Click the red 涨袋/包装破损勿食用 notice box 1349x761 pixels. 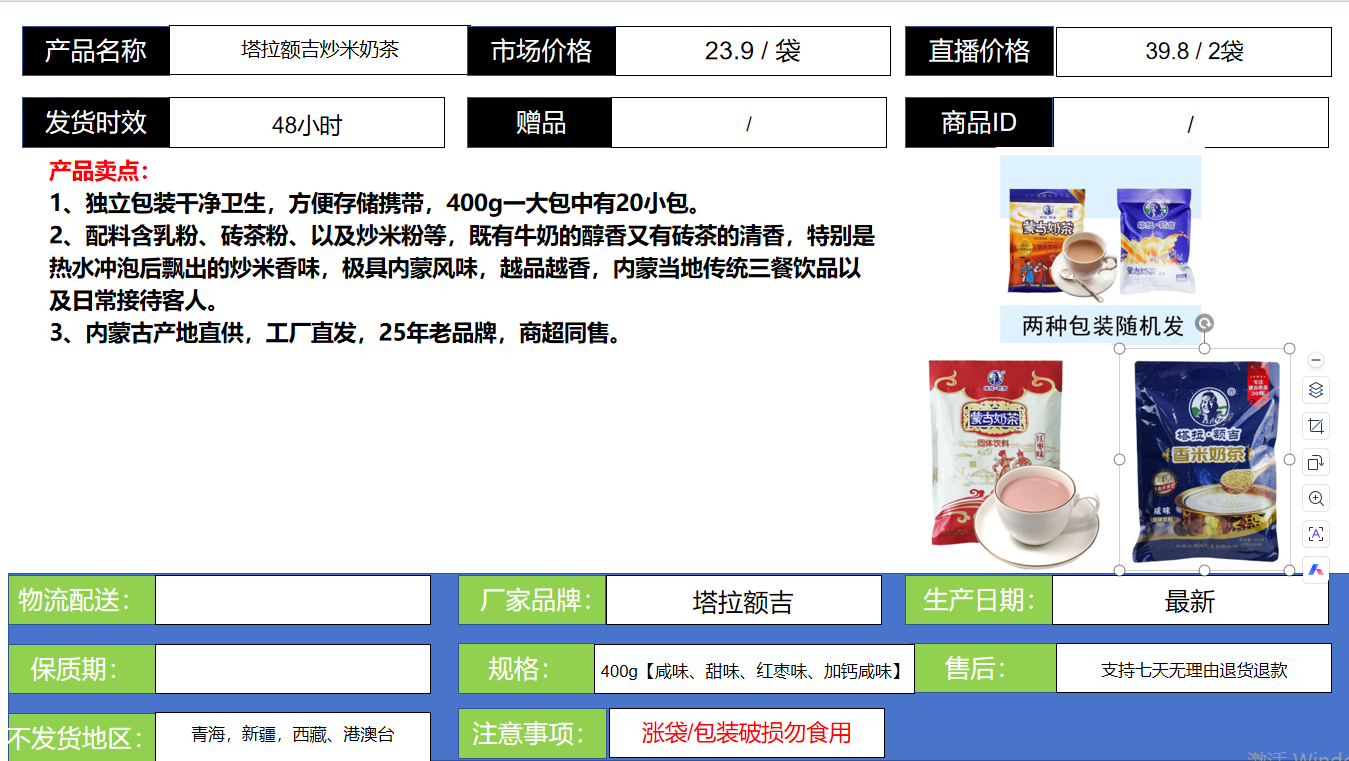coord(746,733)
